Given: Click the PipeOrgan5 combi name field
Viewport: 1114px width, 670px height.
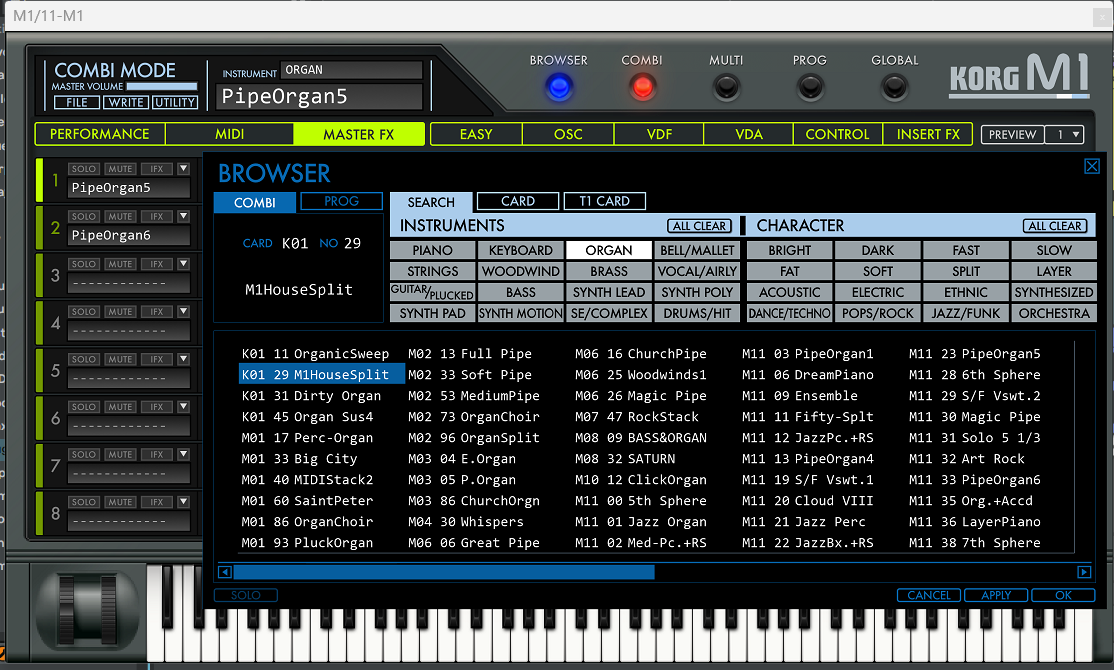Looking at the screenshot, I should click(319, 97).
